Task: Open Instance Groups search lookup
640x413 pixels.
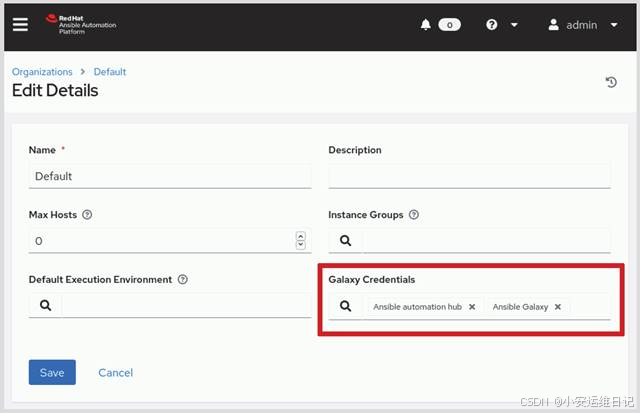Action: click(x=346, y=241)
